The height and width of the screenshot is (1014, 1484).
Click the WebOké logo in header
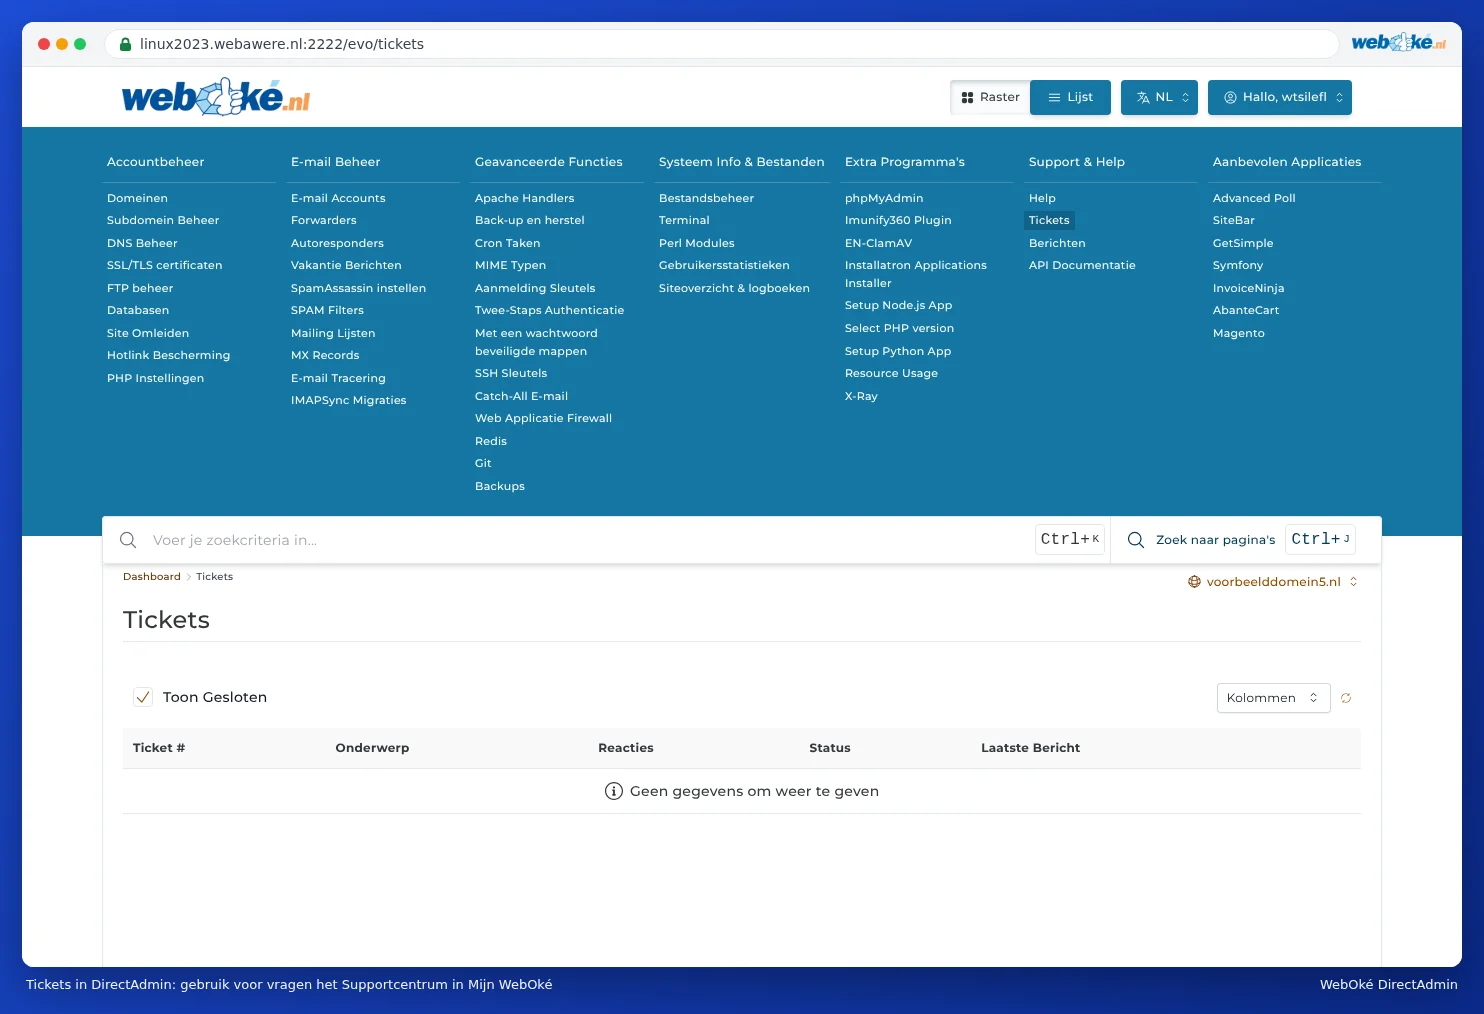click(x=216, y=97)
